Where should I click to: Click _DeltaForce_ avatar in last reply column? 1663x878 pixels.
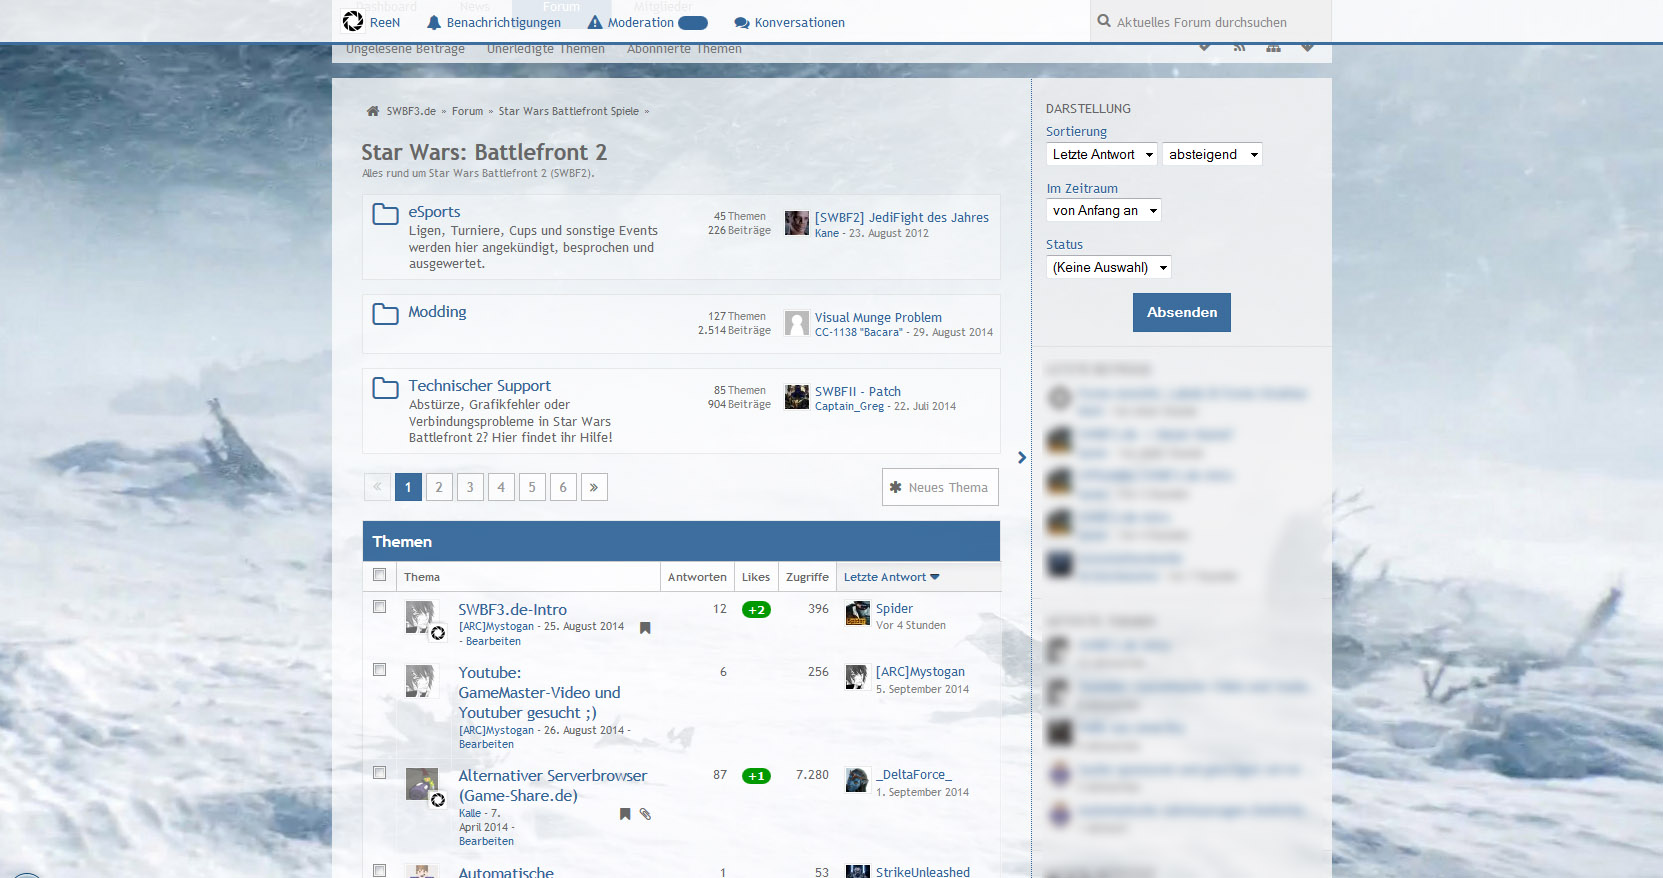857,780
